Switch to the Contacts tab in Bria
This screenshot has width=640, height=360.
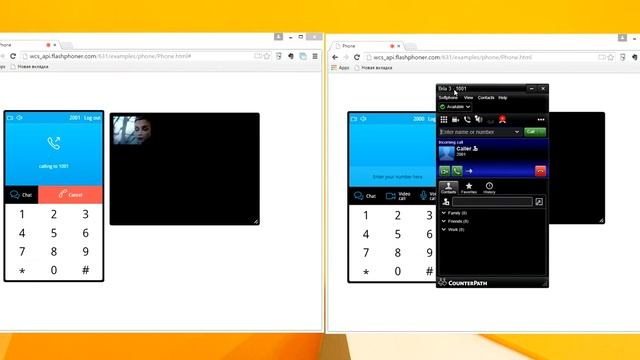[x=449, y=188]
